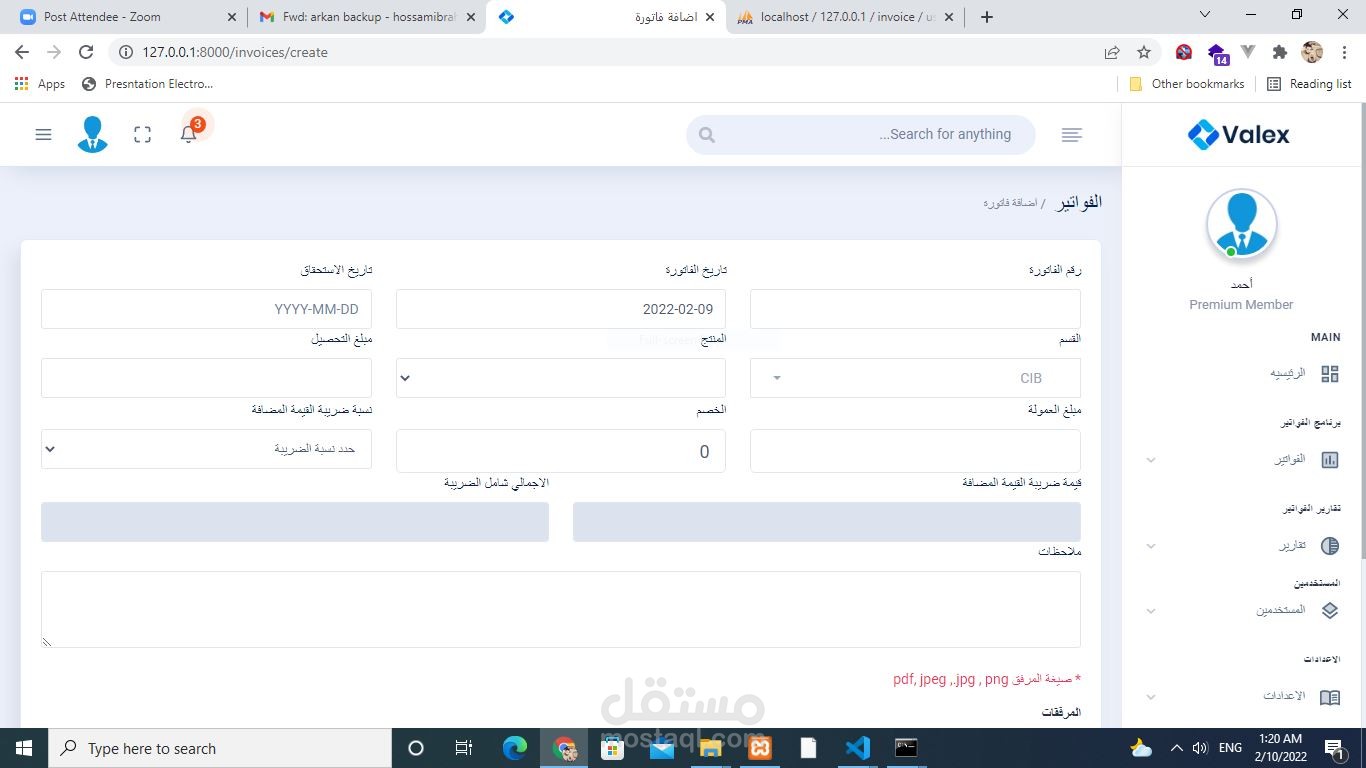Open the terminal window from taskbar
The image size is (1366, 768).
906,747
